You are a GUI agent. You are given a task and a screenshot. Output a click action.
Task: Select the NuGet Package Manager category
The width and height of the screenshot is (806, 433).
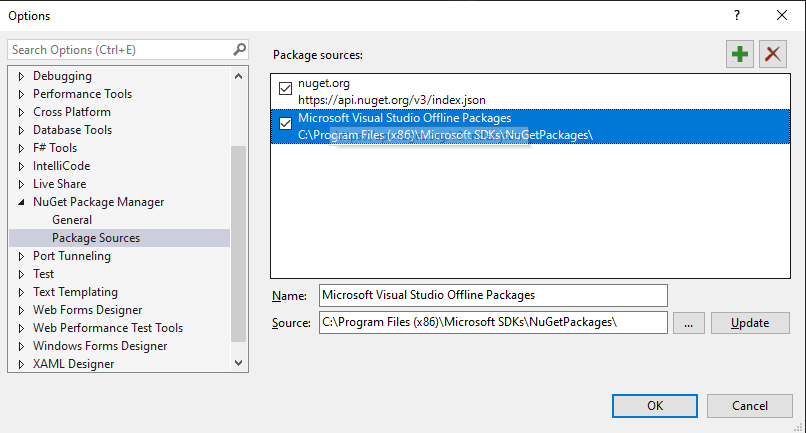pyautogui.click(x=99, y=202)
